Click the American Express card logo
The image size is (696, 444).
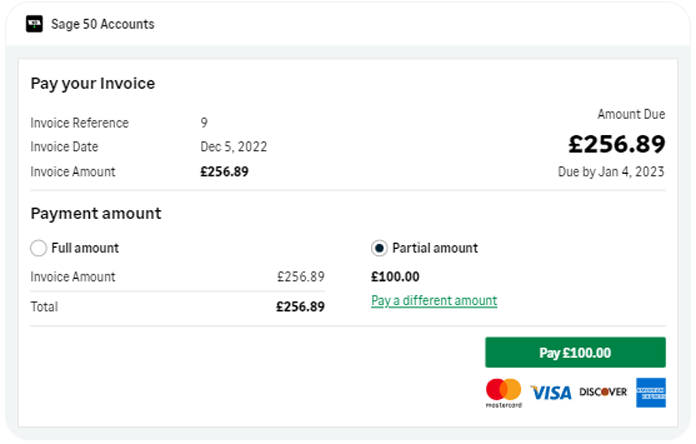651,392
